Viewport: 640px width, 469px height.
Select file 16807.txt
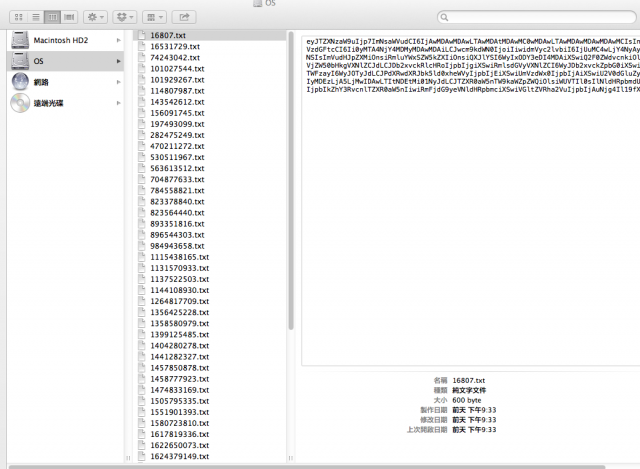tap(210, 36)
